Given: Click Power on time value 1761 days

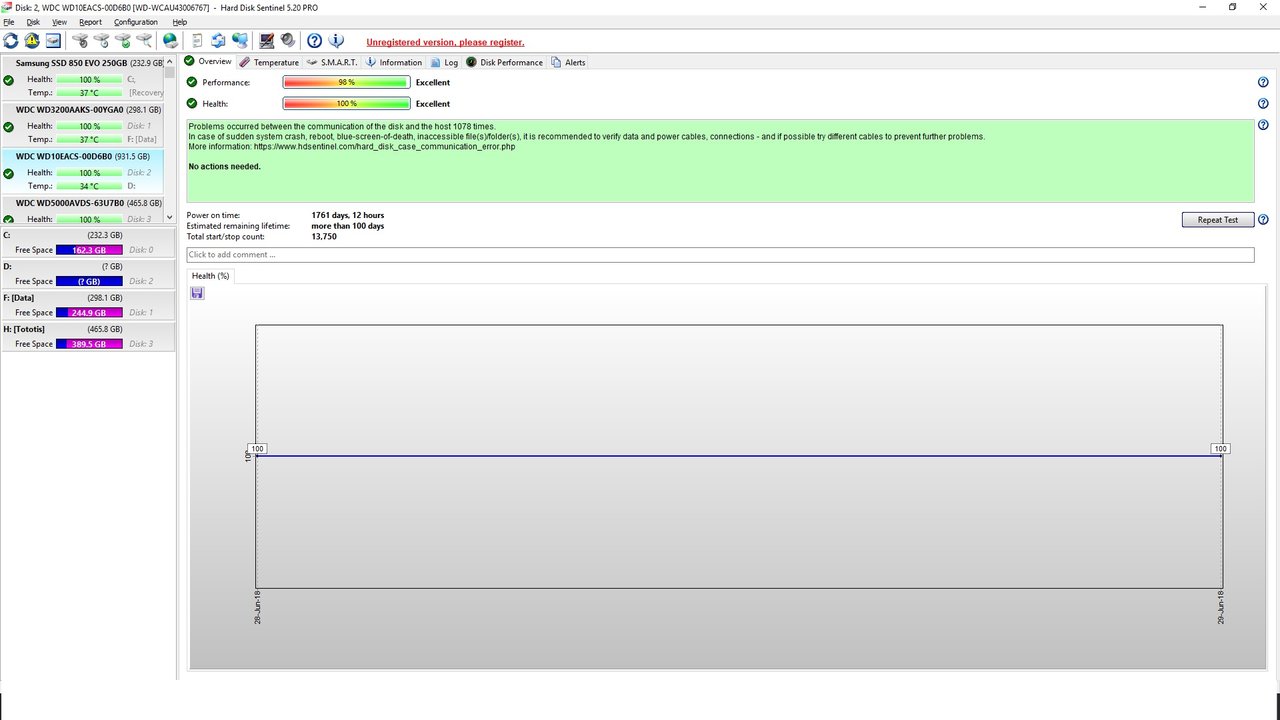Looking at the screenshot, I should [348, 215].
